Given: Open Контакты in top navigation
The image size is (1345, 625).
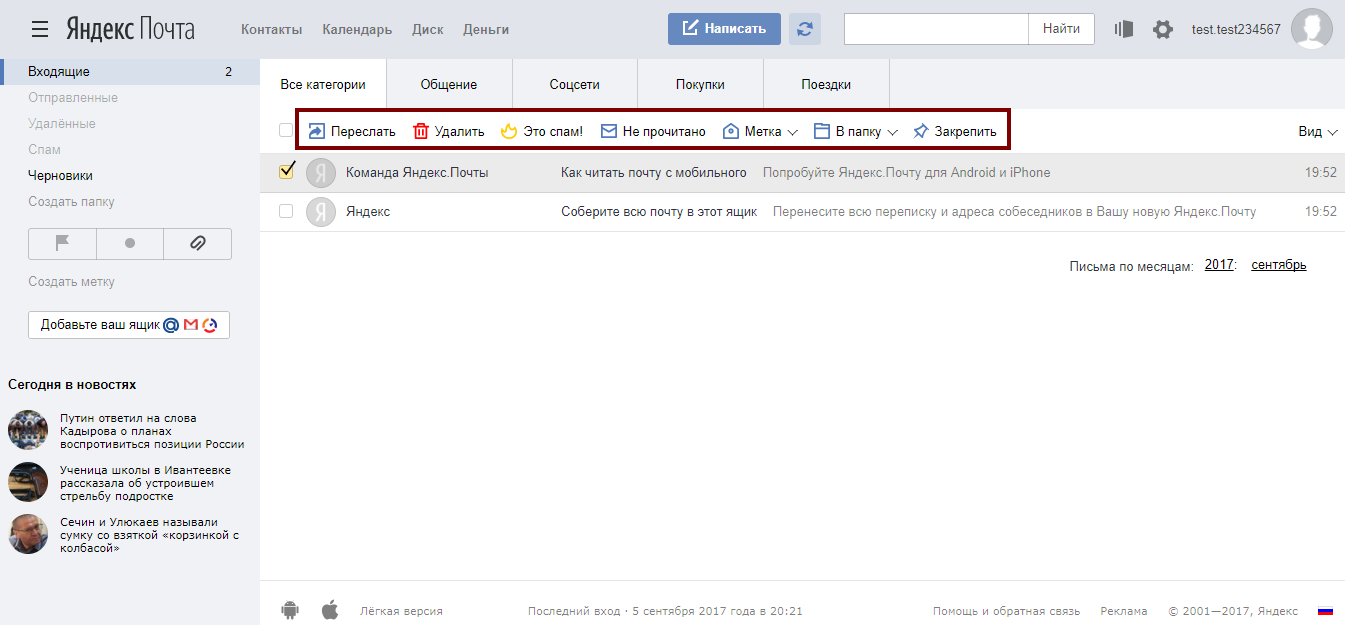Looking at the screenshot, I should pos(271,30).
